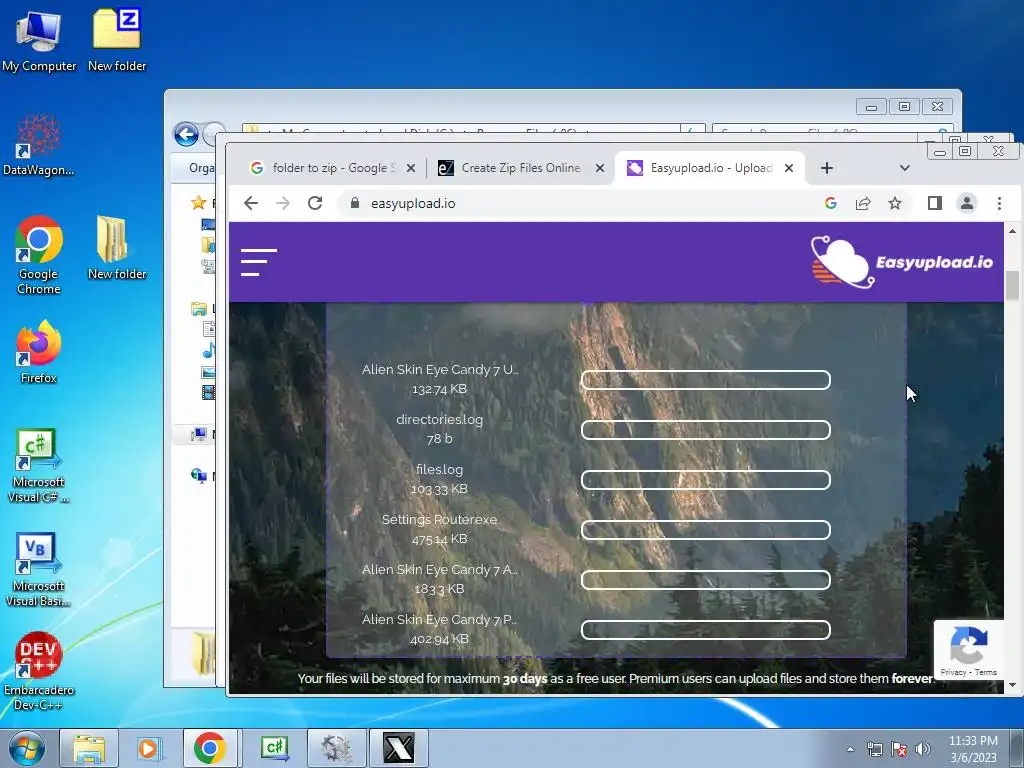Click the padlock site info icon
Viewport: 1024px width, 768px height.
(x=355, y=203)
